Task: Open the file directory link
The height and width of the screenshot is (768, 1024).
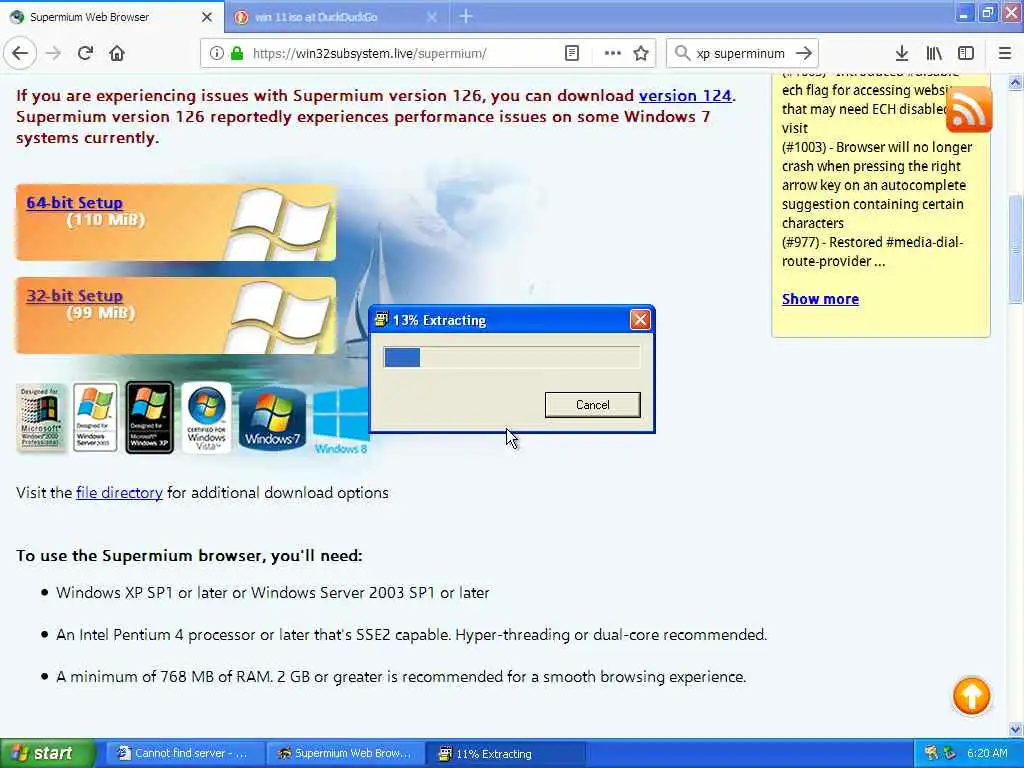Action: [120, 492]
